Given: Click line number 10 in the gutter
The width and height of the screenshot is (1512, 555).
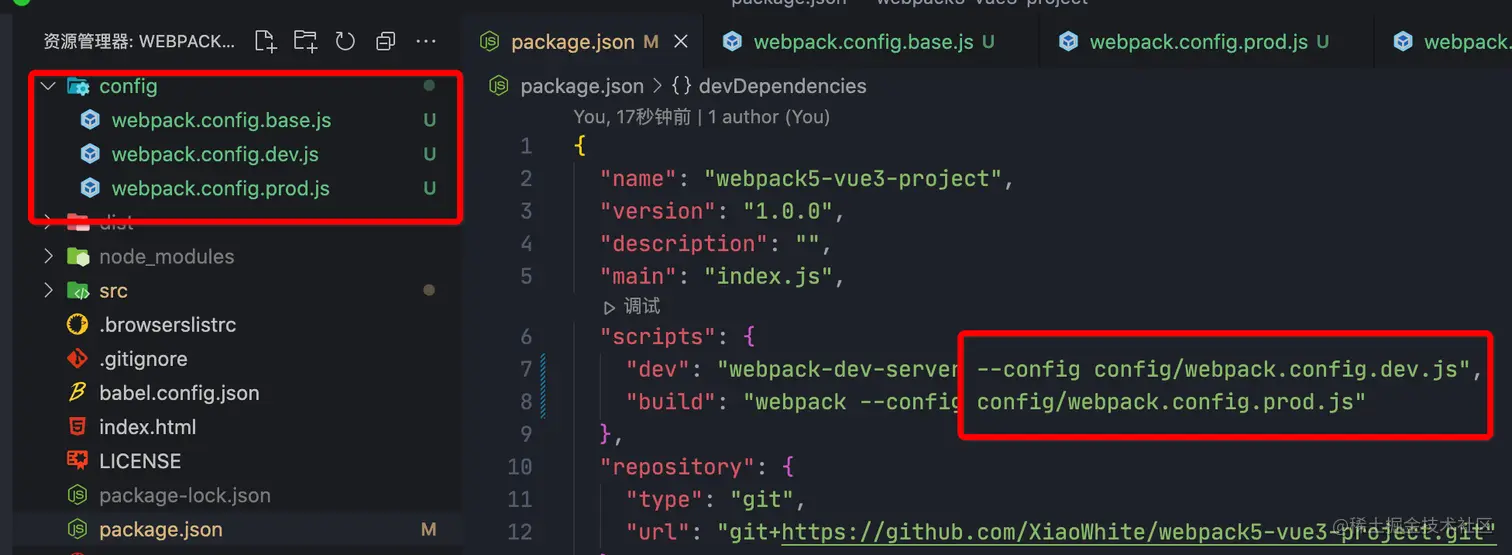Looking at the screenshot, I should pos(520,466).
